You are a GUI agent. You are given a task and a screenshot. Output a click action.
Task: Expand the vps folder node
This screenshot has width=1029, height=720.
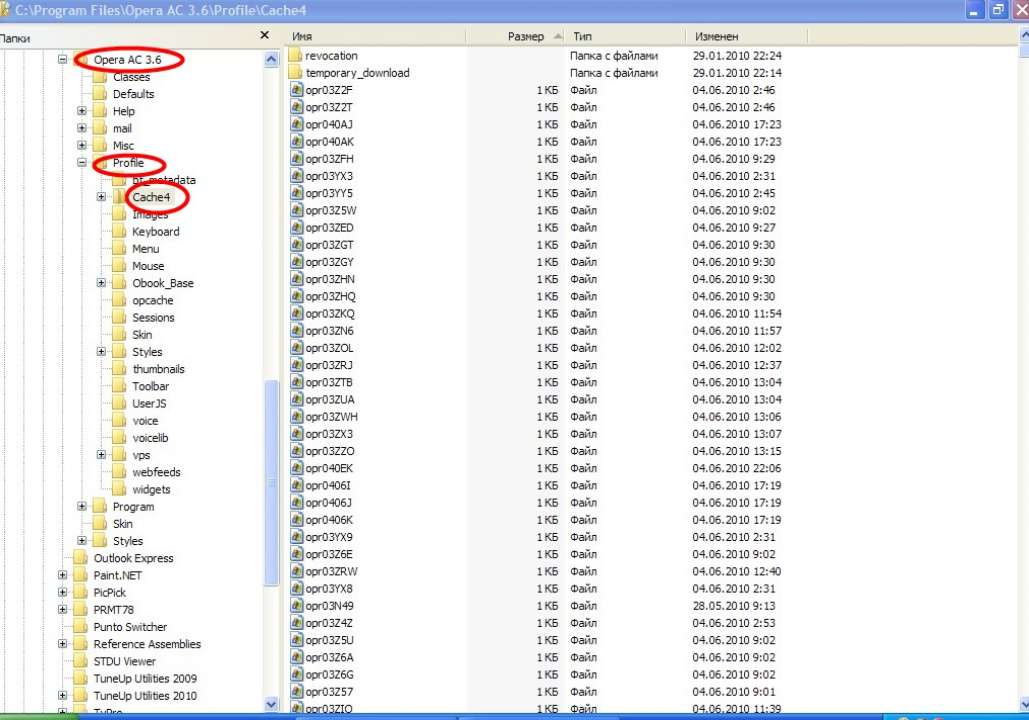(101, 455)
